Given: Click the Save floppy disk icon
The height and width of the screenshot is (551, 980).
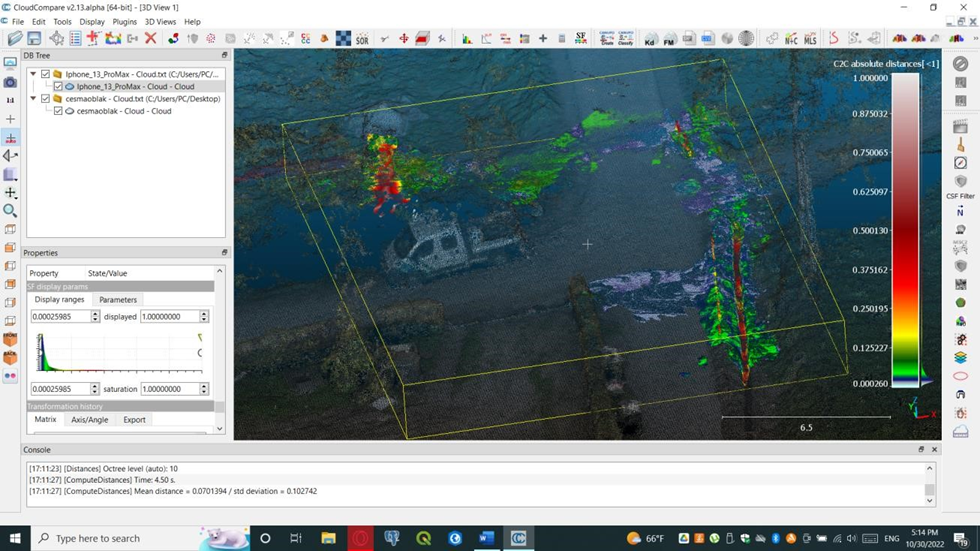Looking at the screenshot, I should pyautogui.click(x=34, y=39).
